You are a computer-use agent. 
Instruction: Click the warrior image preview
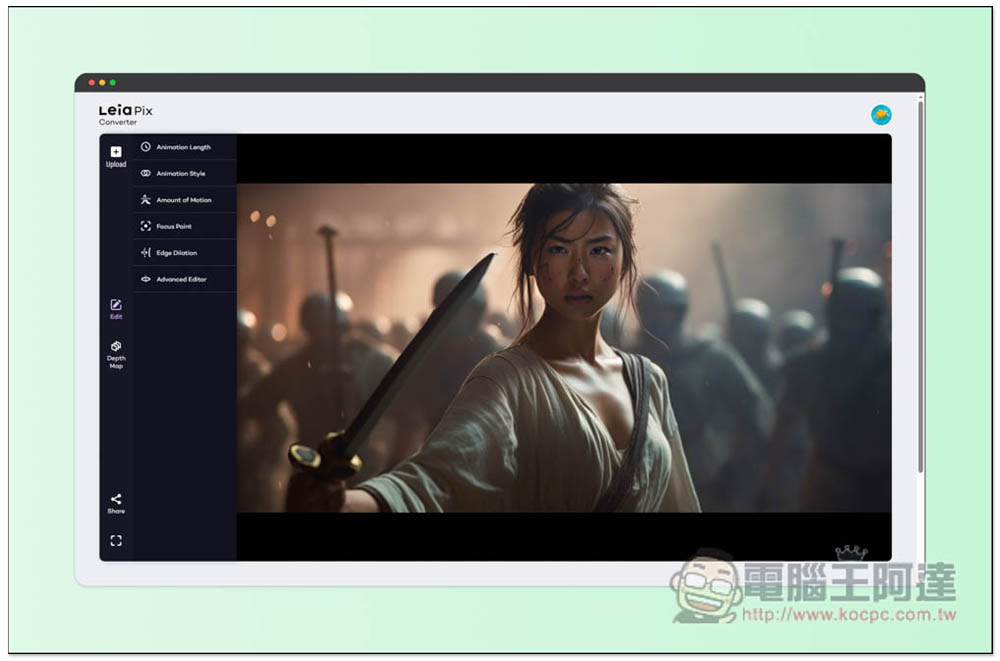click(564, 348)
